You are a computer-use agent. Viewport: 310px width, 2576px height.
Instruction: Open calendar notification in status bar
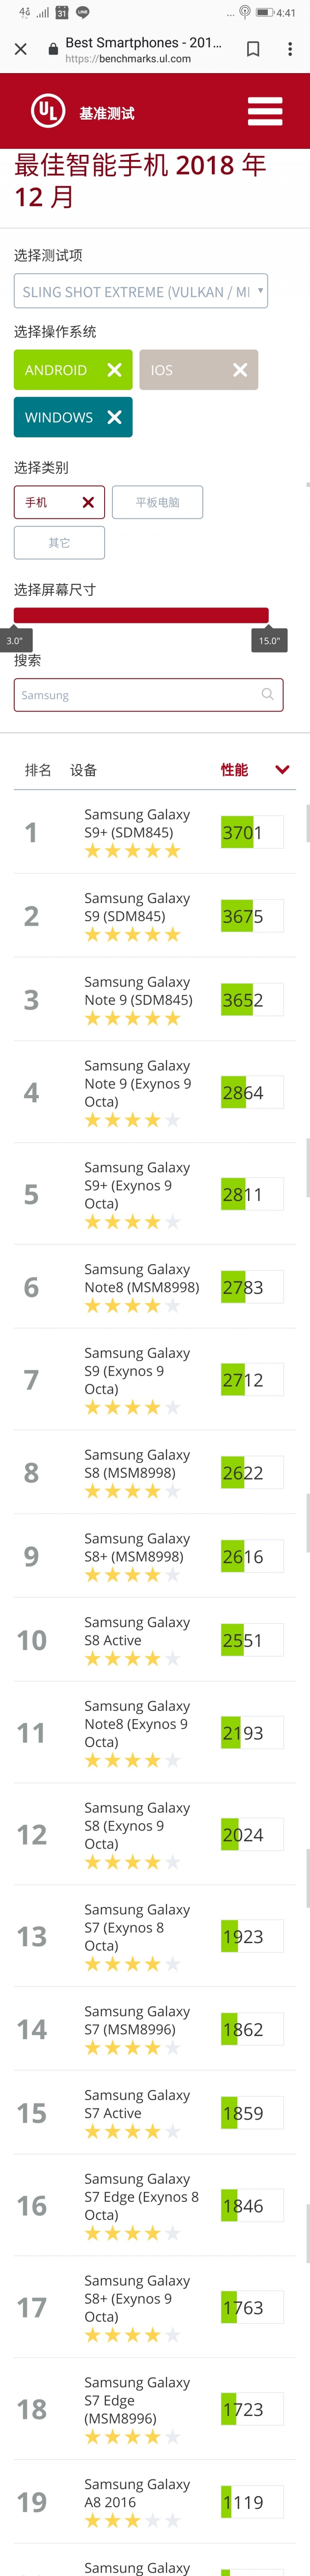(x=61, y=13)
